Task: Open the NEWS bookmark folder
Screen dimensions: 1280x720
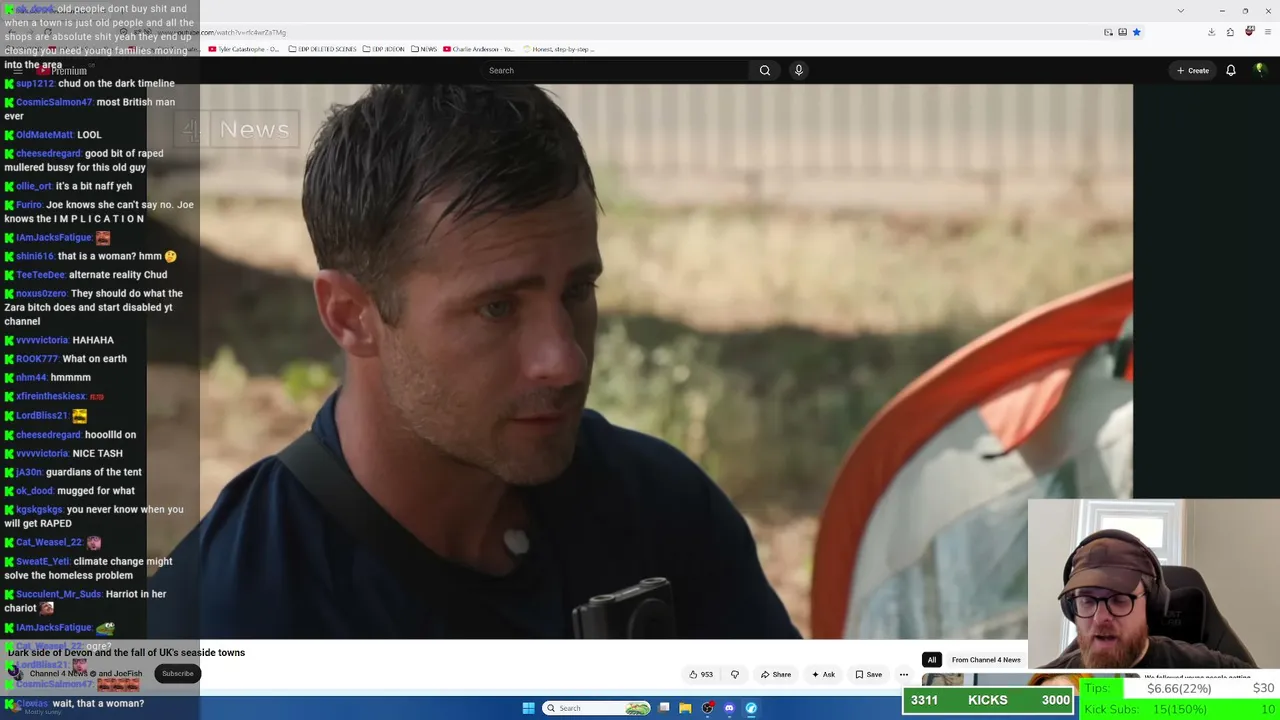Action: pos(424,49)
